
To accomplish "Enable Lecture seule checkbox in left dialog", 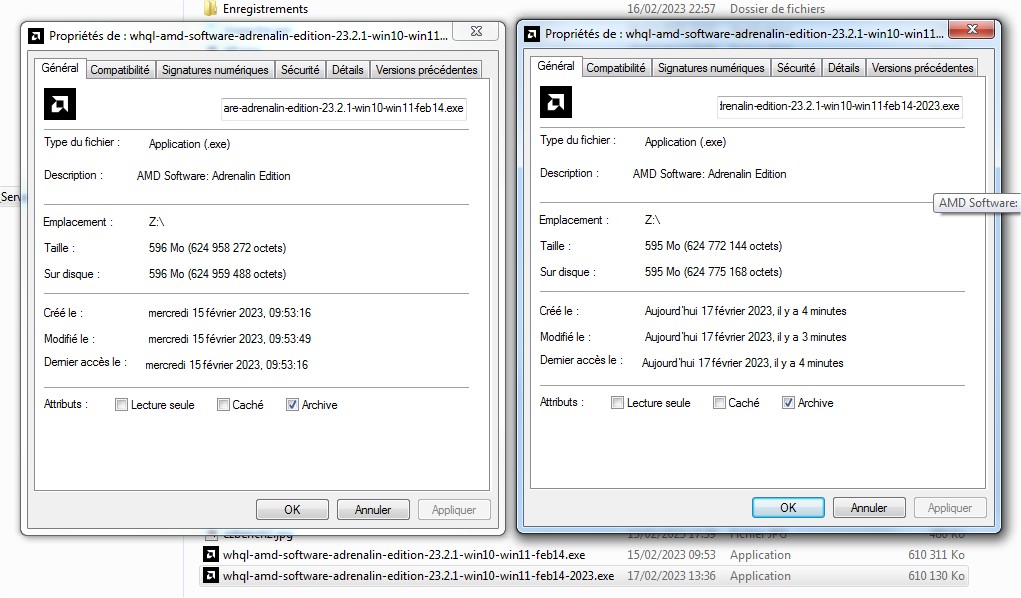I will pos(121,405).
